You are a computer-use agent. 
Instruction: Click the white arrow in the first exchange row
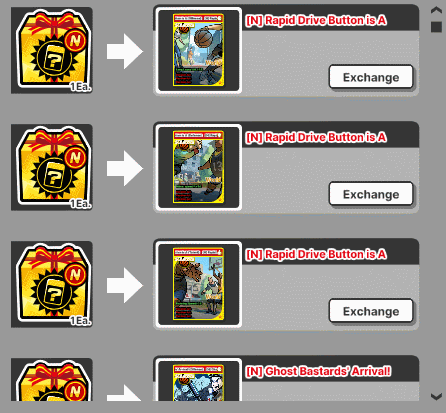click(125, 51)
